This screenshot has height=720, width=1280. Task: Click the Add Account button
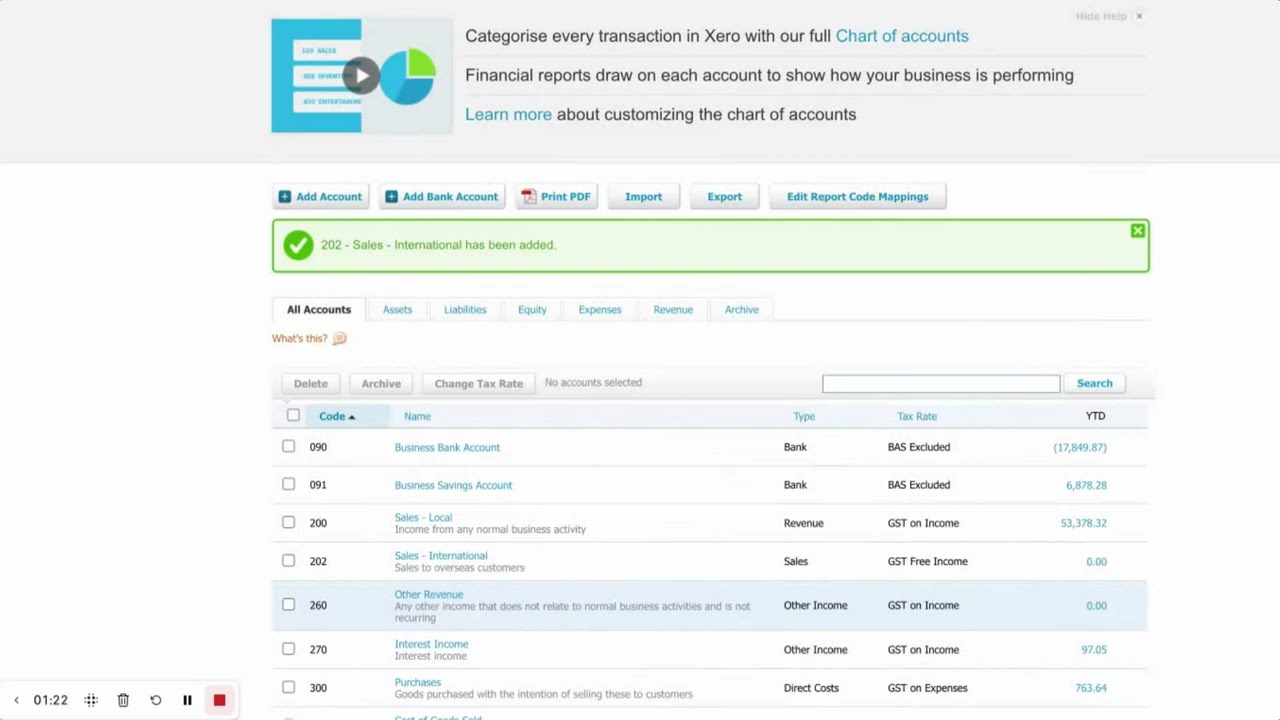[321, 197]
